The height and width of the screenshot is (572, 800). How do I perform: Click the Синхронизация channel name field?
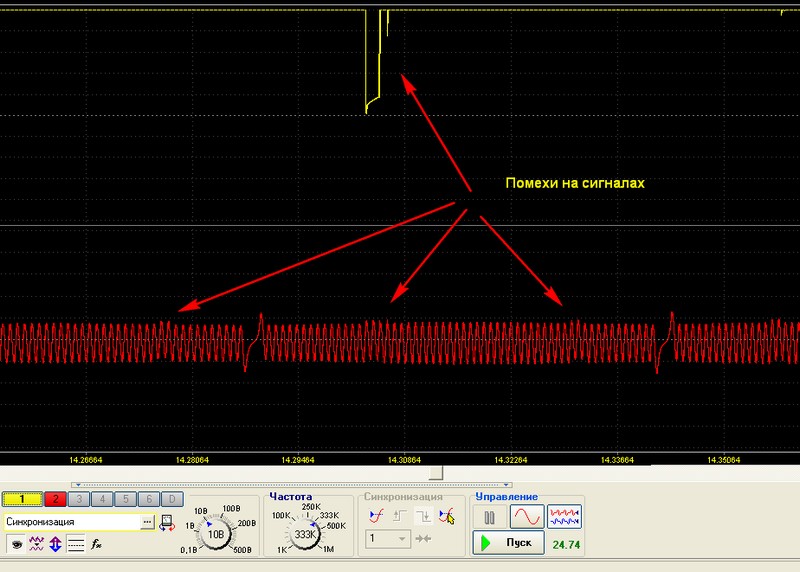(x=71, y=522)
